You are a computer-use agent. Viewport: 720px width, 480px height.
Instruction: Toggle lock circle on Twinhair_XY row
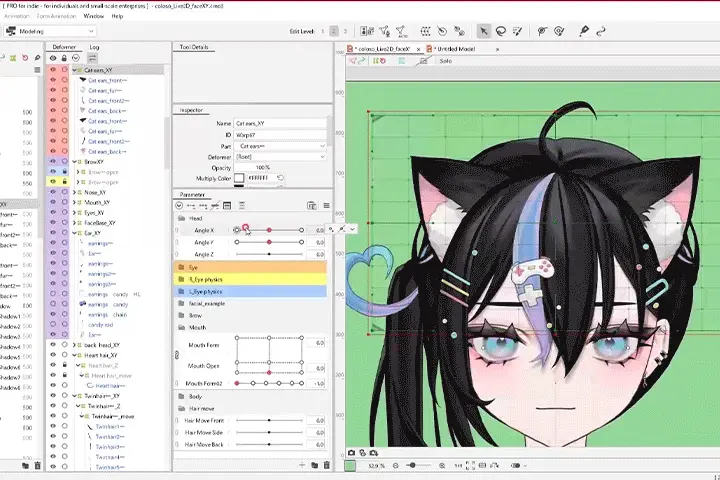coord(65,395)
